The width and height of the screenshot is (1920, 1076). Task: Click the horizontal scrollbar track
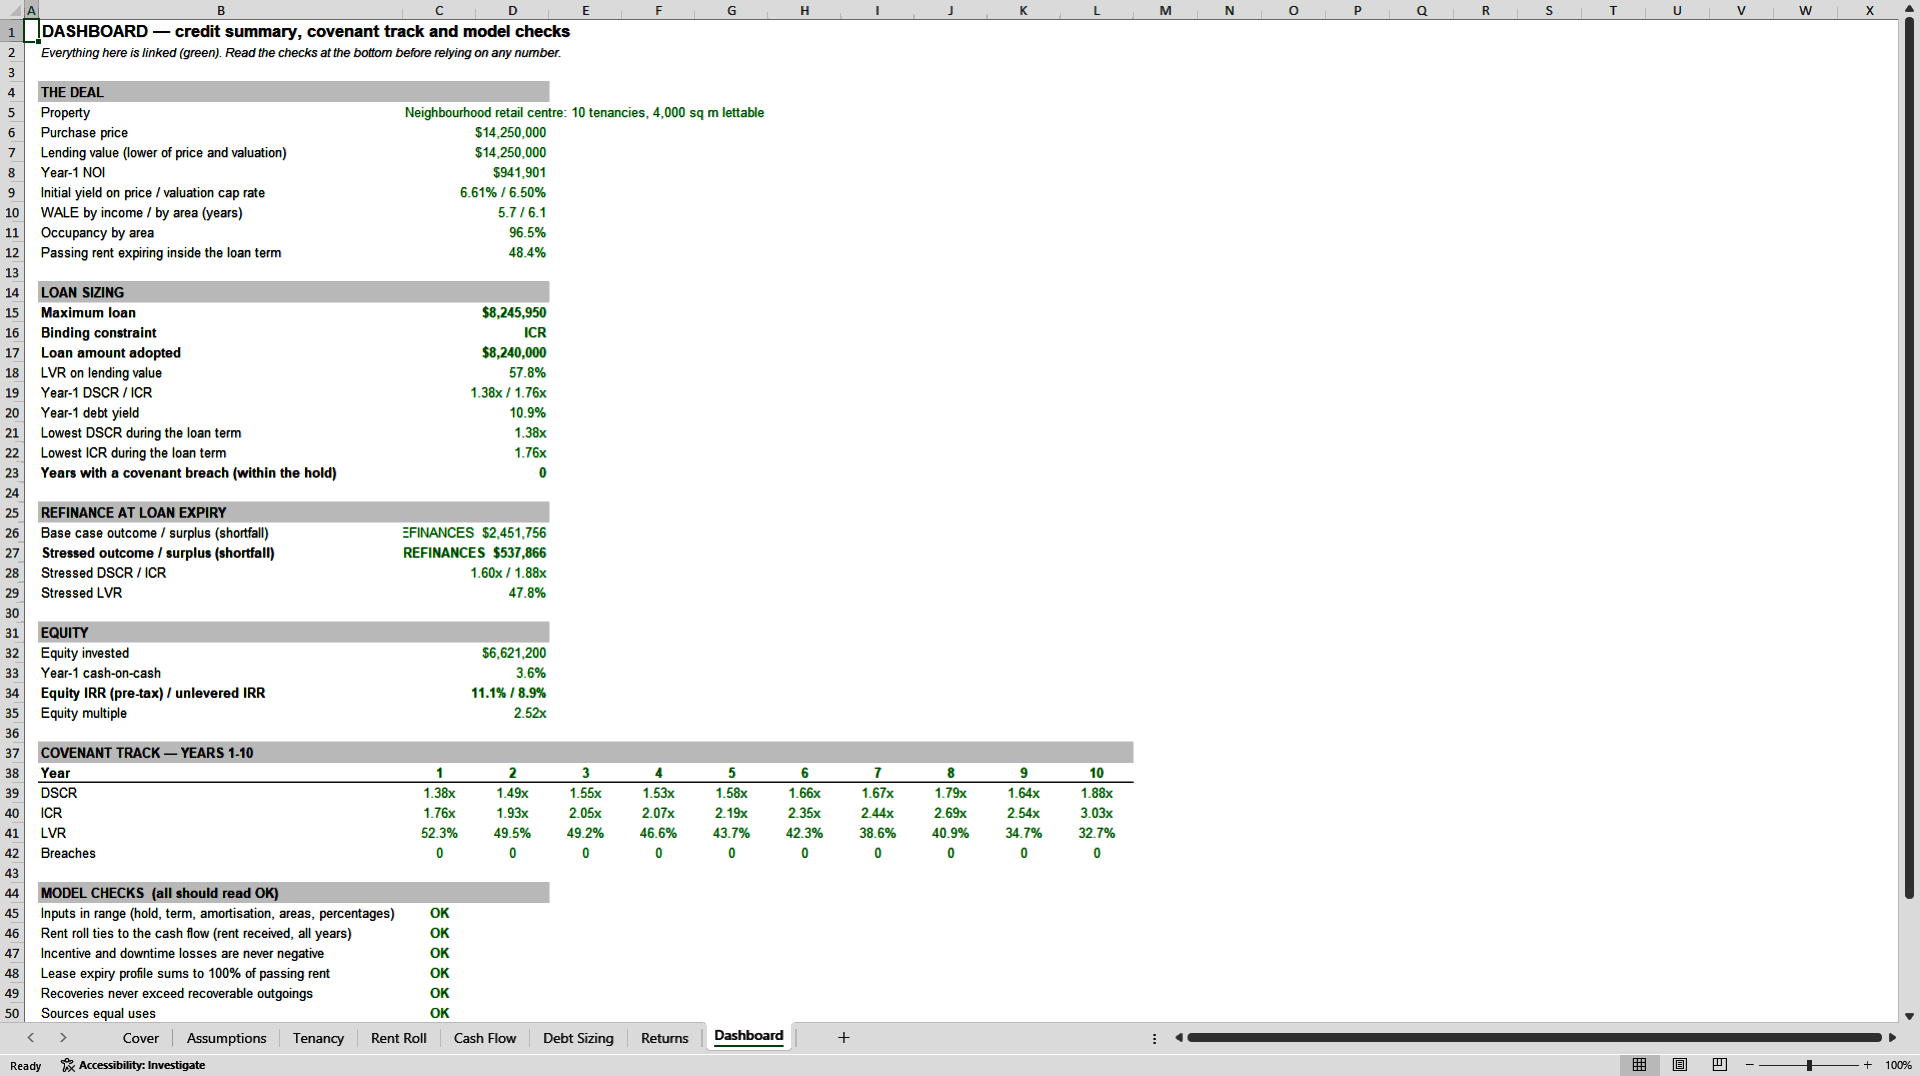pyautogui.click(x=1534, y=1038)
